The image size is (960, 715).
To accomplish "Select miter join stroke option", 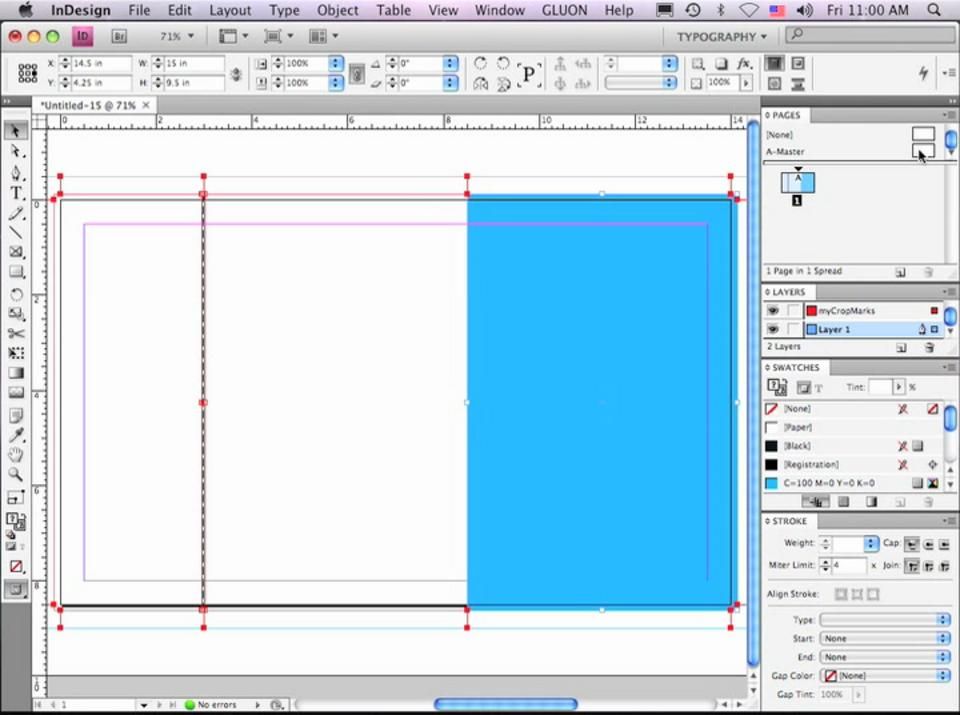I will 912,566.
